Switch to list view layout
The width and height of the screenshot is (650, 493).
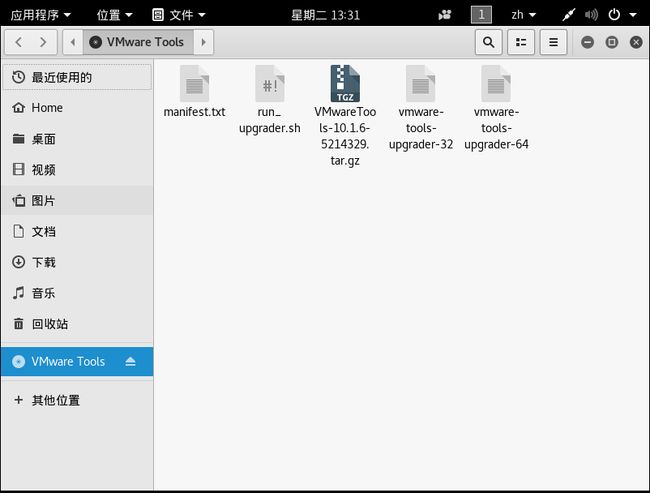[521, 42]
